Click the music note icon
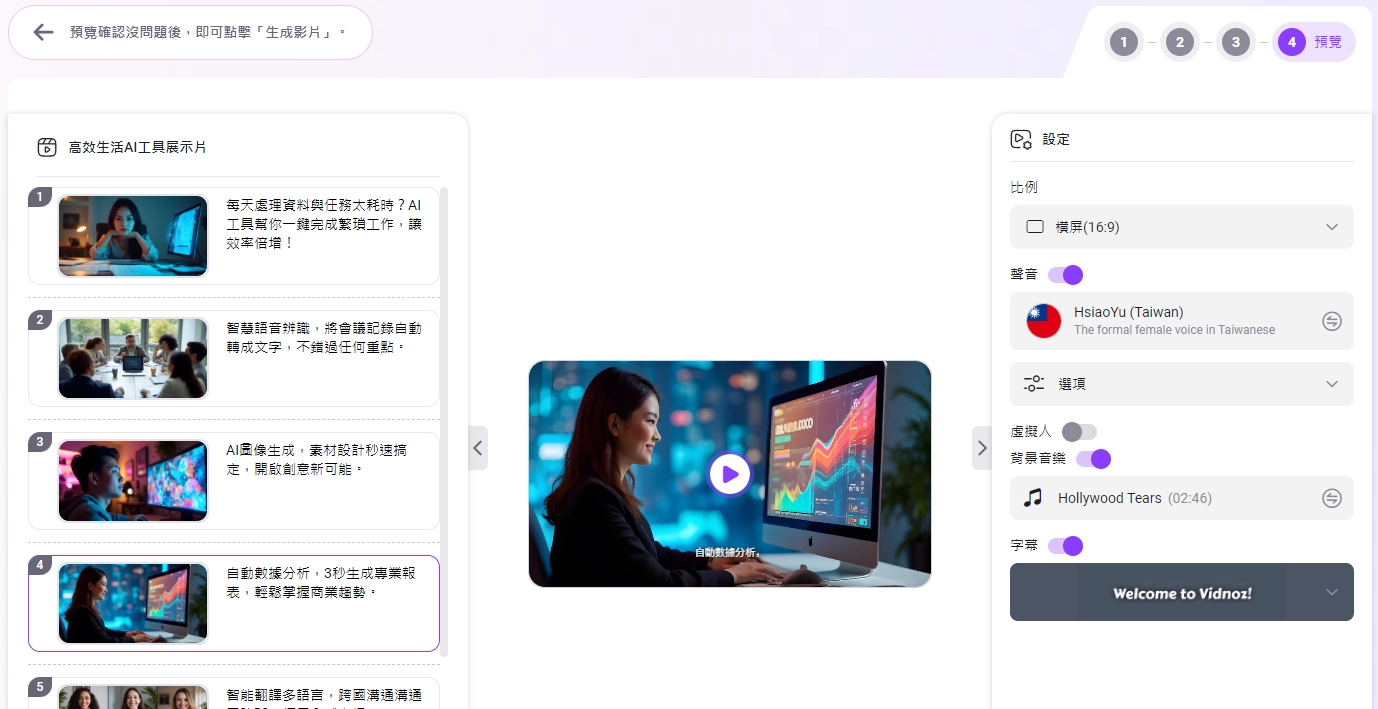The height and width of the screenshot is (709, 1378). [1033, 498]
